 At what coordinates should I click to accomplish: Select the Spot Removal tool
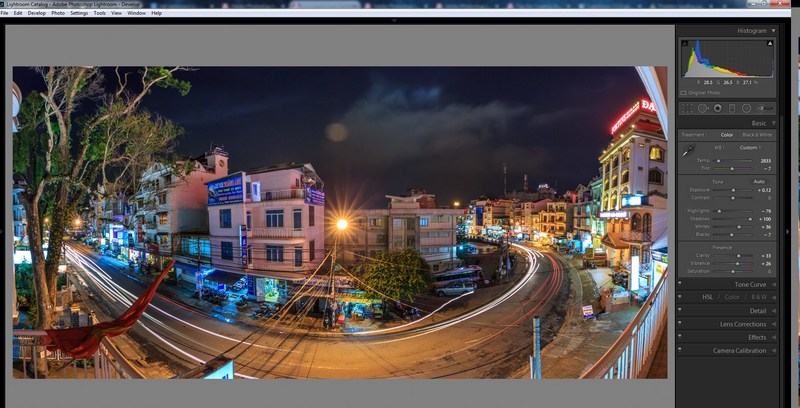(x=702, y=108)
